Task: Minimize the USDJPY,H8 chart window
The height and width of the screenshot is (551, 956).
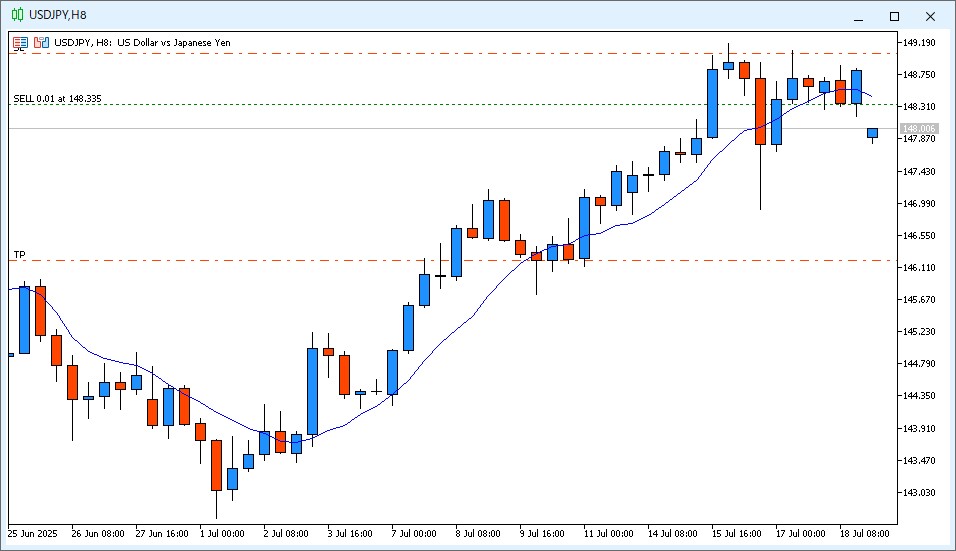Action: (858, 16)
